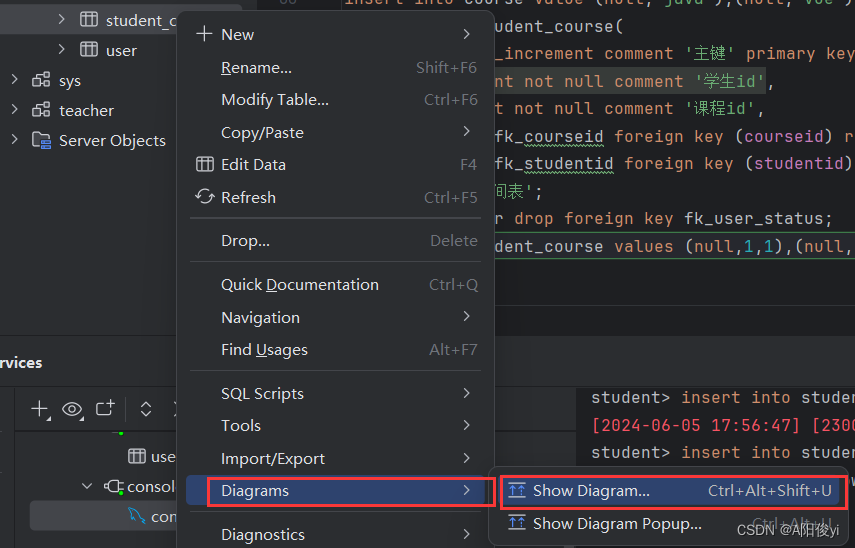Viewport: 855px width, 548px height.
Task: Click the use table icon in Services tree
Action: [x=137, y=456]
